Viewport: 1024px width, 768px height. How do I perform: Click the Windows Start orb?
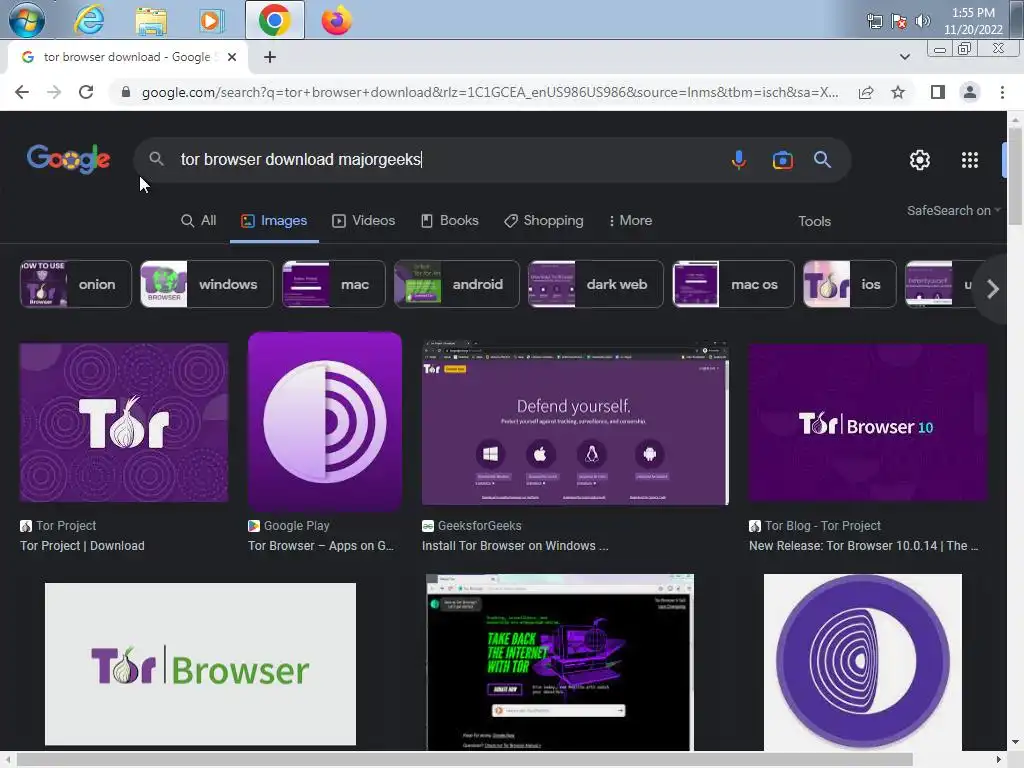tap(27, 20)
